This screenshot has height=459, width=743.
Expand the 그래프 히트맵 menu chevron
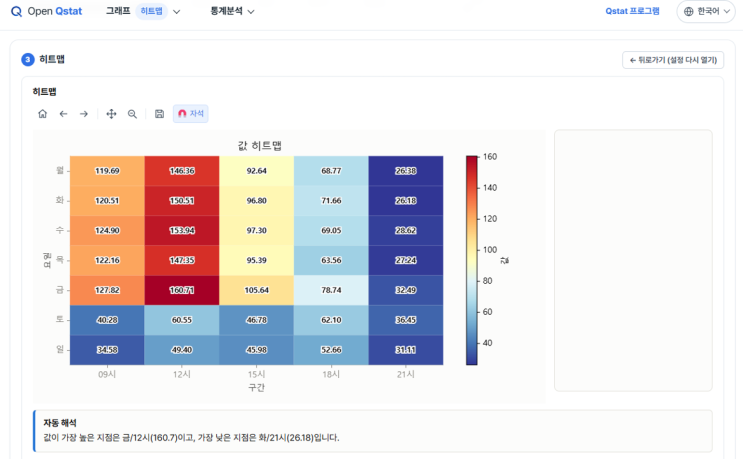point(177,12)
